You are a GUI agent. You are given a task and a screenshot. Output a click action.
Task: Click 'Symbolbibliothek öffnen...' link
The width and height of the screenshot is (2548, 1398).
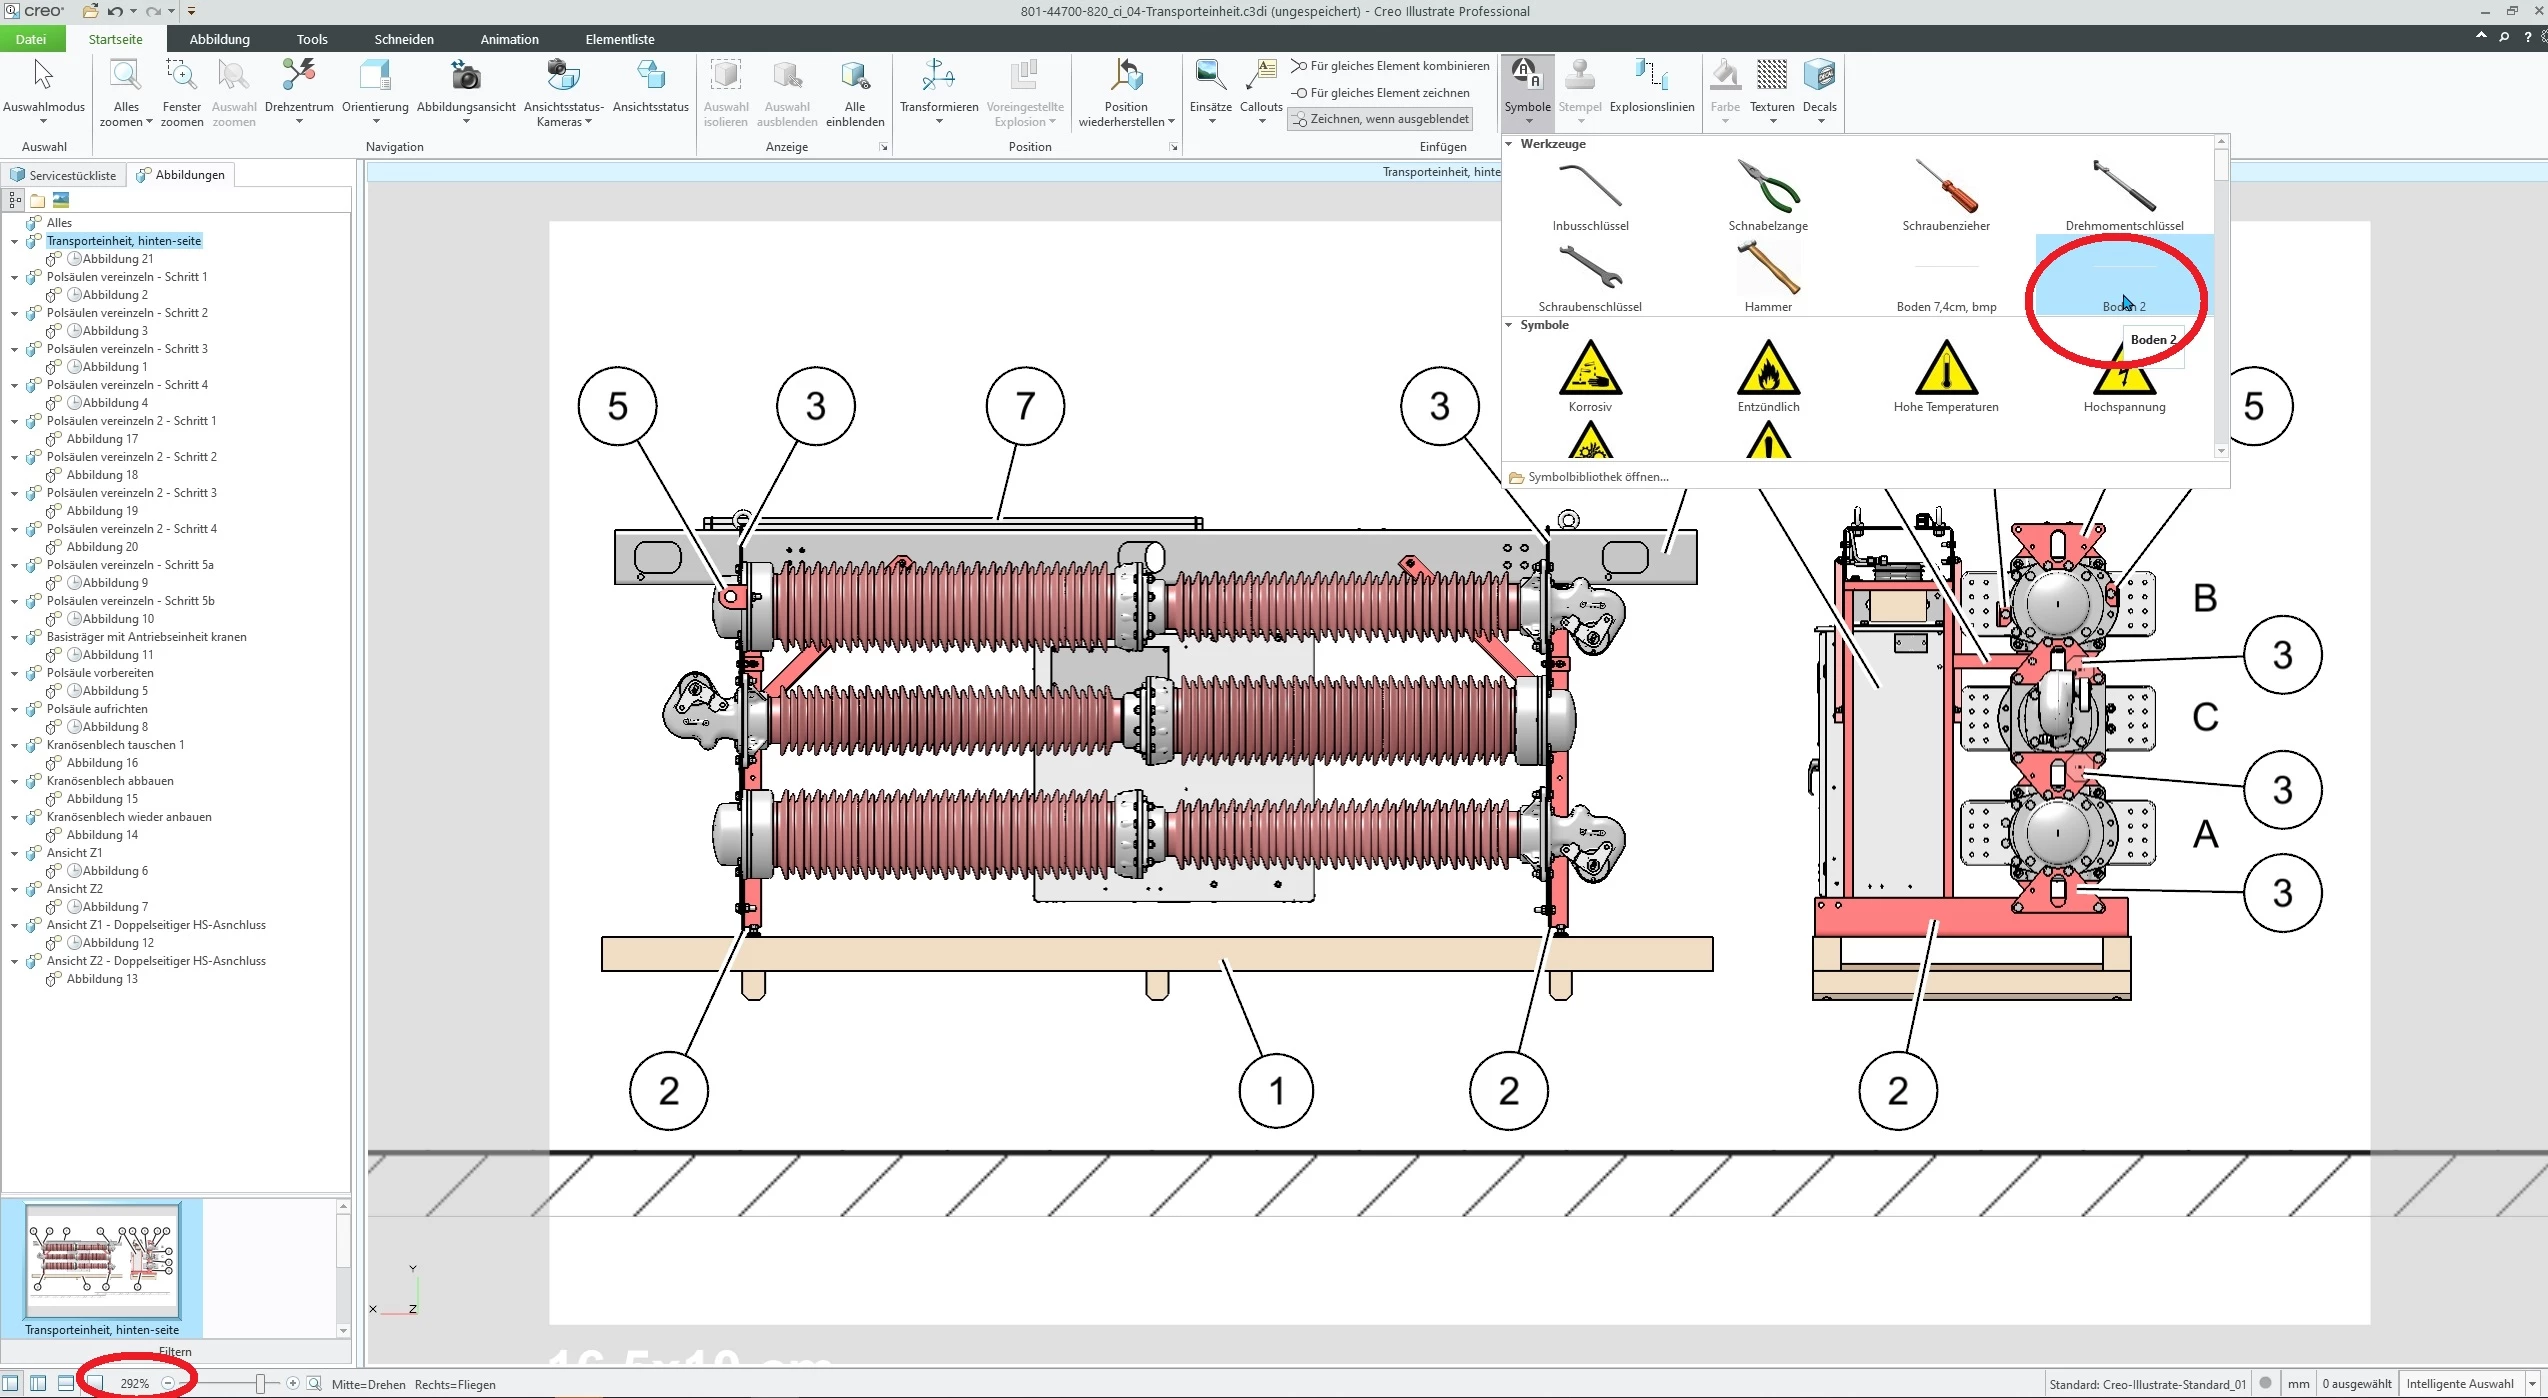pyautogui.click(x=1597, y=477)
